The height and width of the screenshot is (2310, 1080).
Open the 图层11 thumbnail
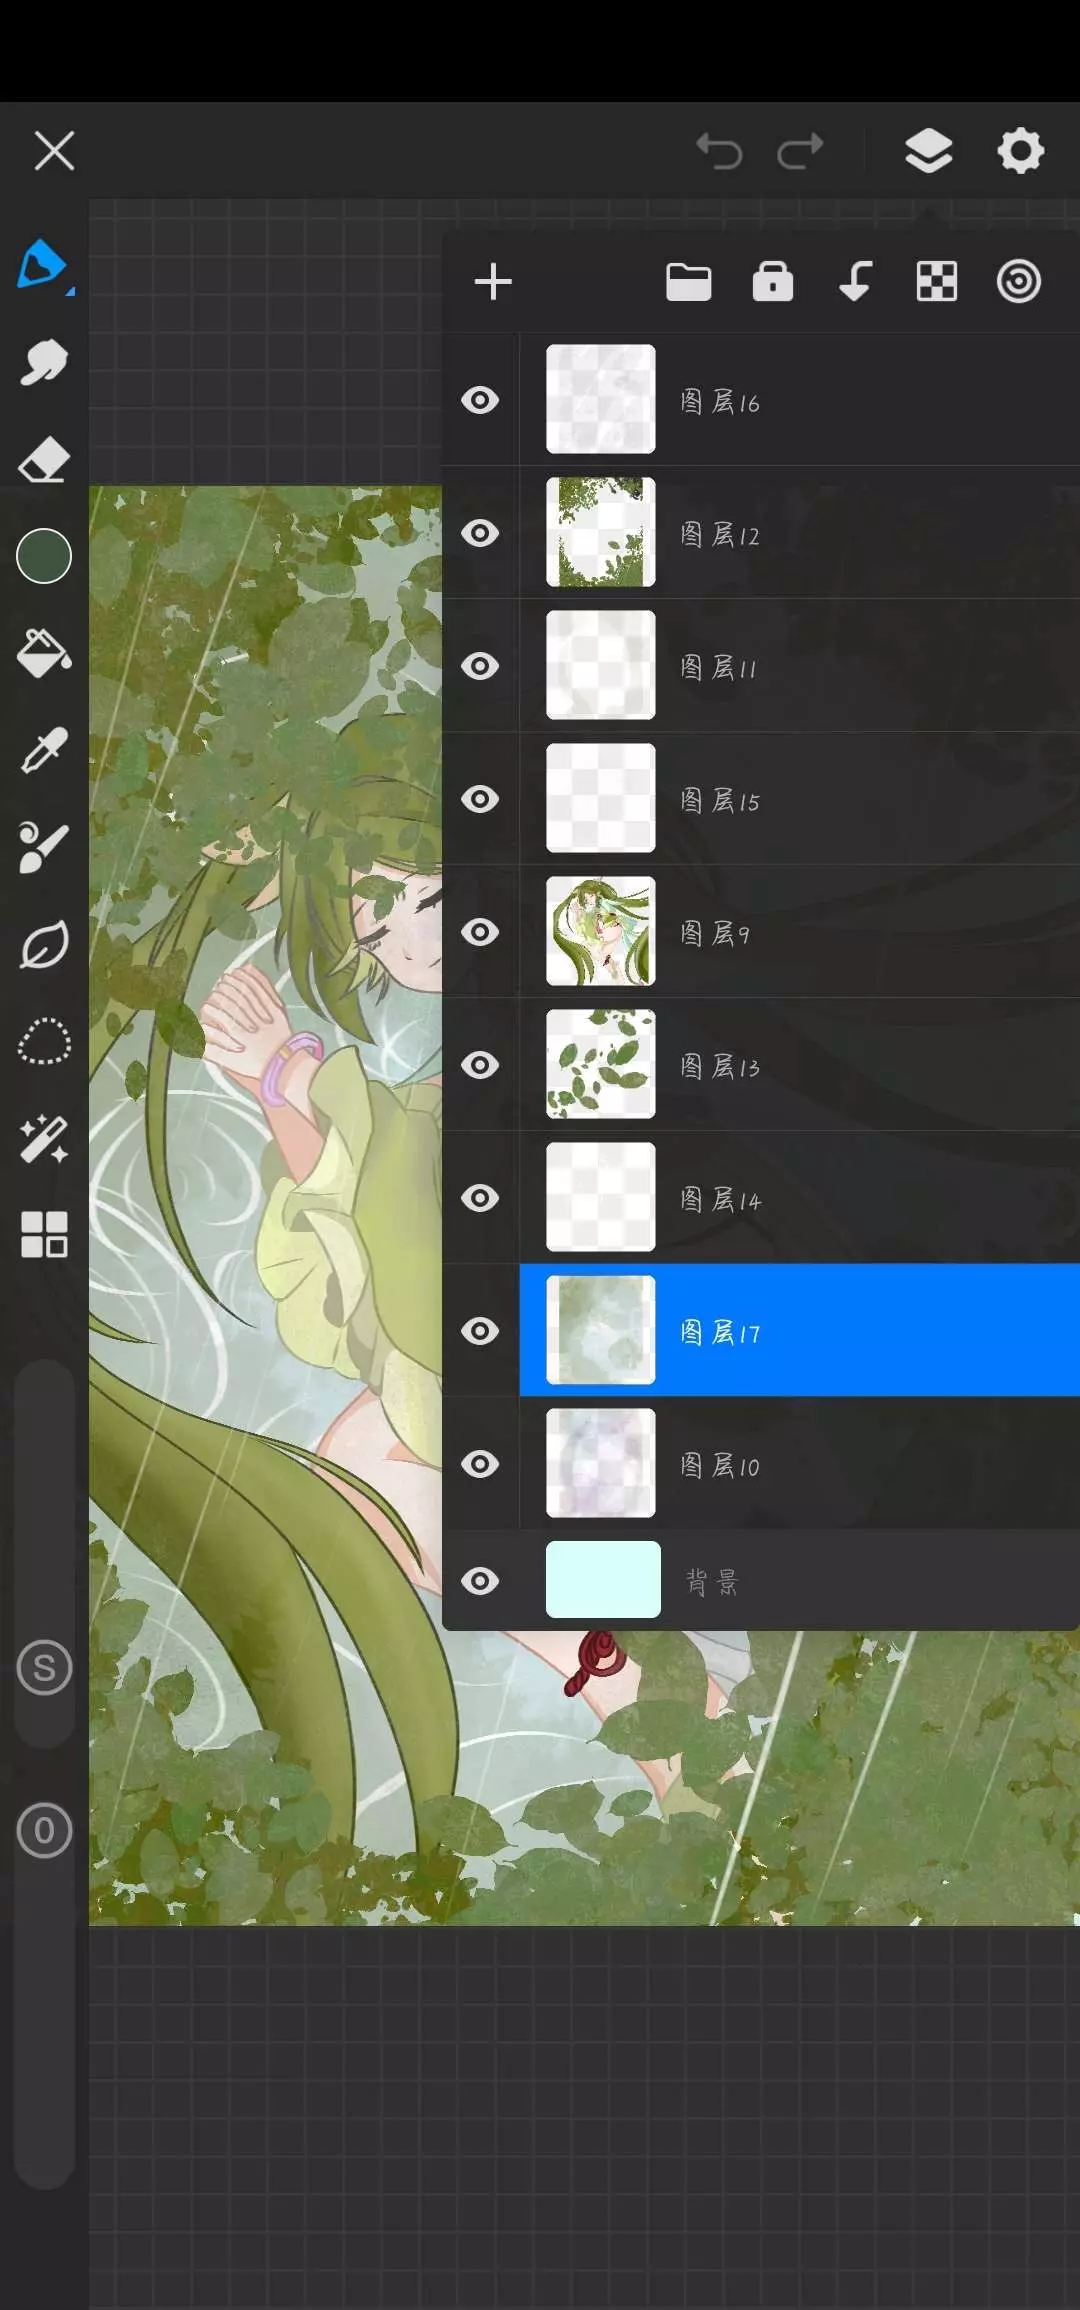click(601, 665)
